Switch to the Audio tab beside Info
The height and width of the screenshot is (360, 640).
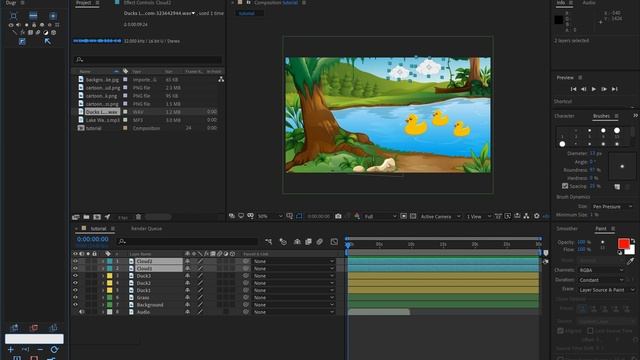[589, 3]
